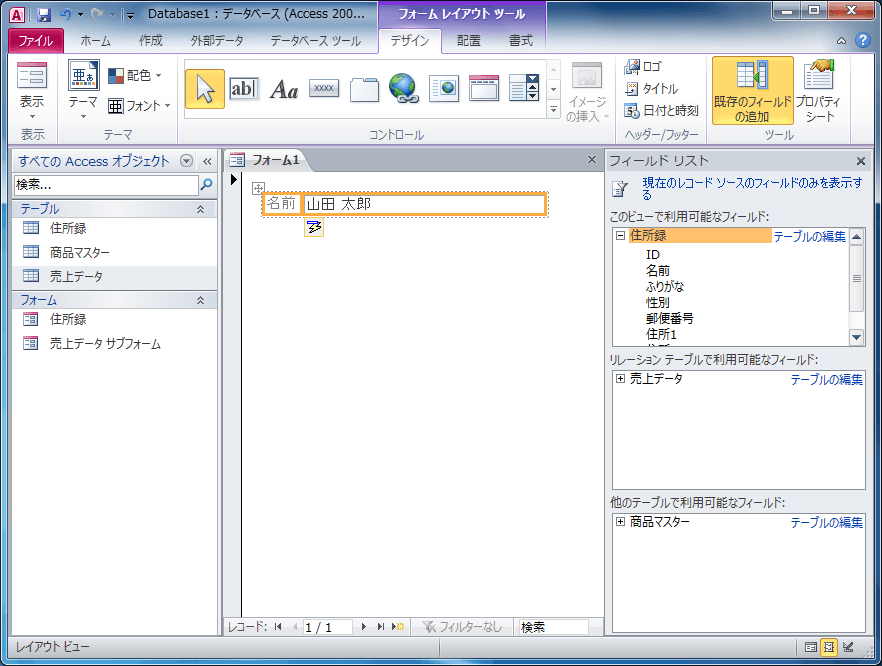
Task: Open the 配色 color dropdown
Action: 134,75
